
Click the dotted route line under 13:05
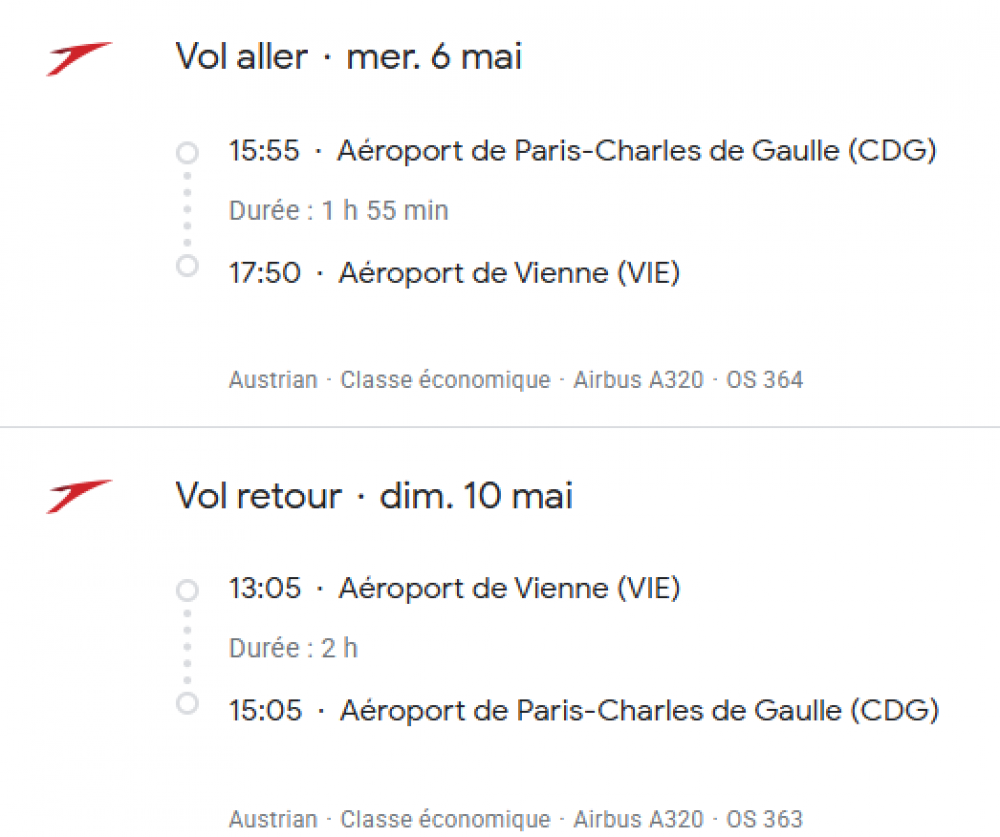[187, 648]
